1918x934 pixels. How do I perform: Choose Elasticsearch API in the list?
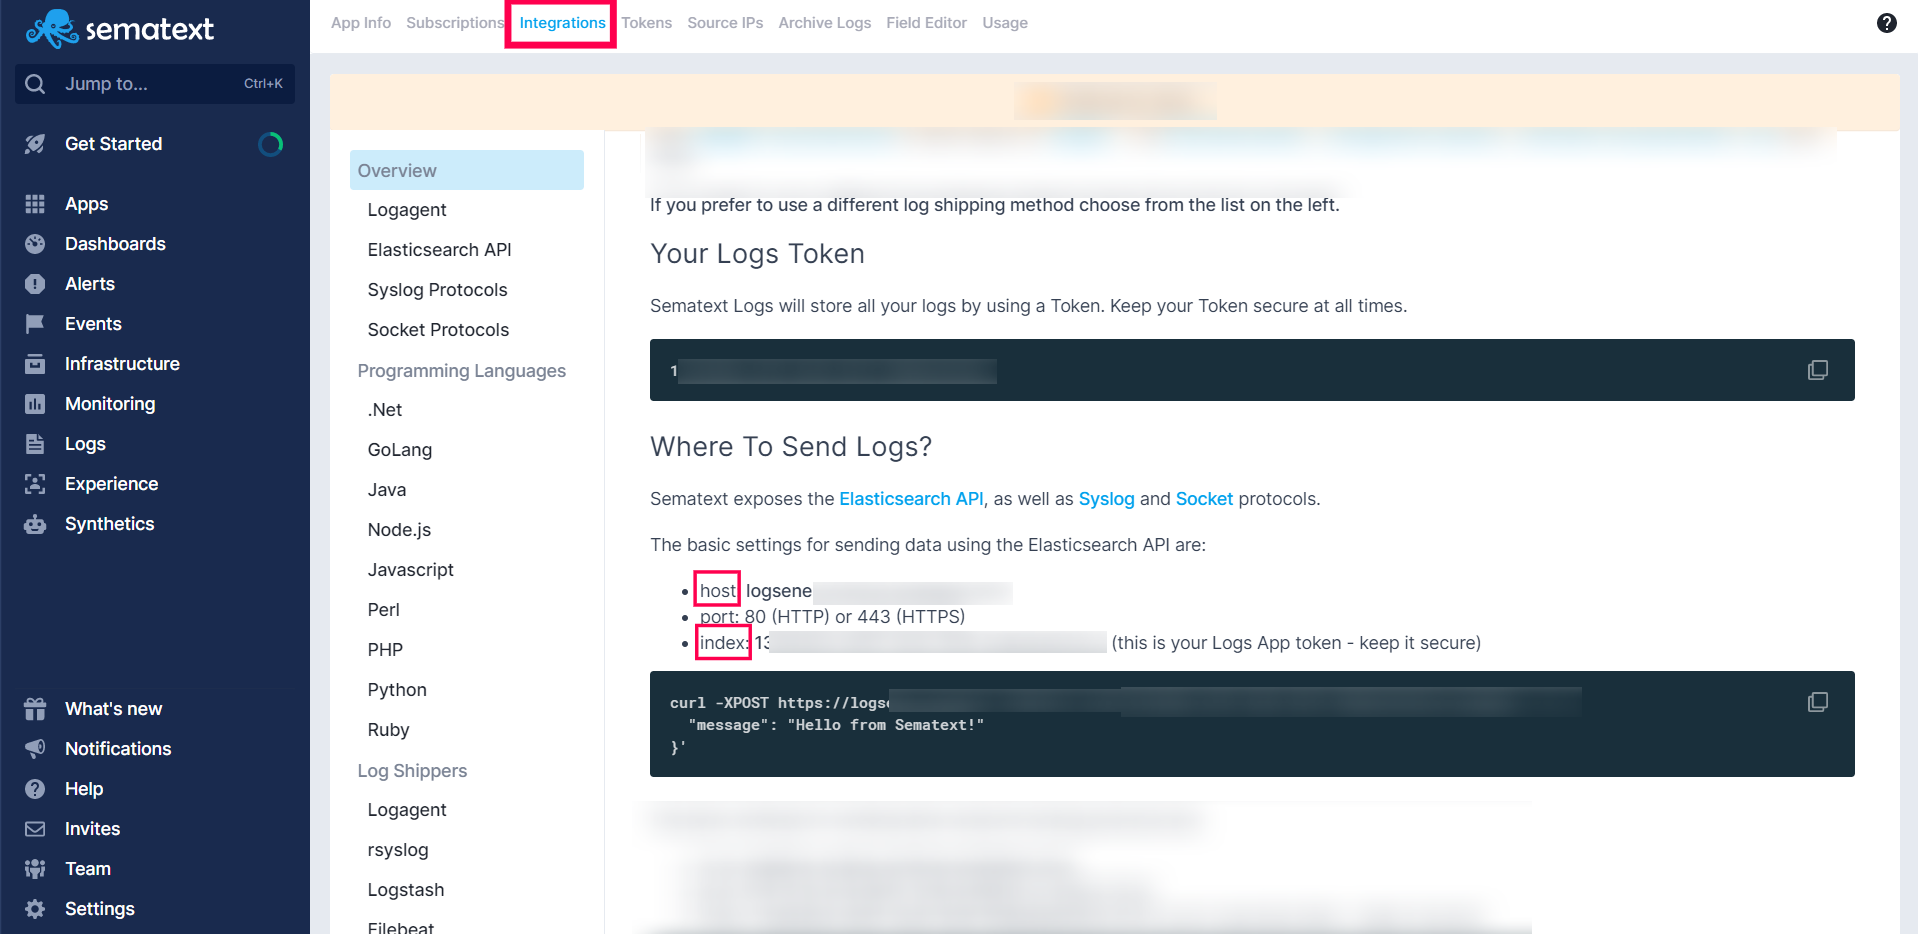tap(439, 250)
